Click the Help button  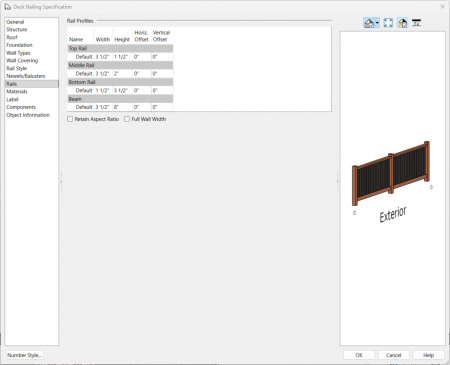[428, 355]
